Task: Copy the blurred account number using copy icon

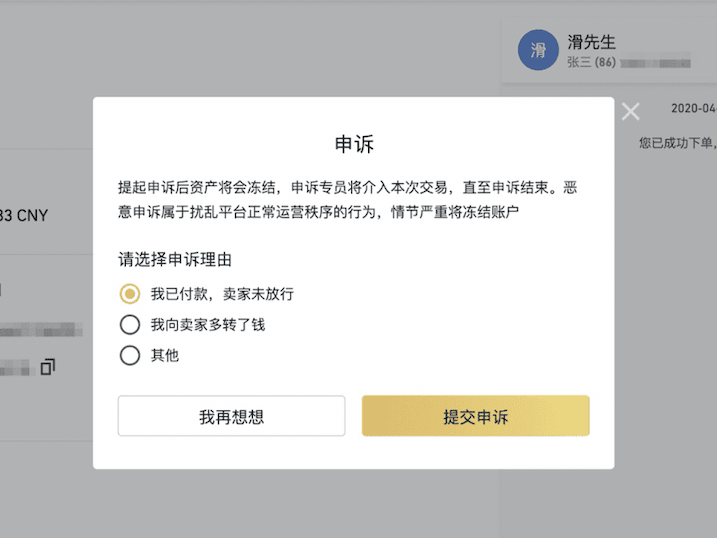Action: [x=48, y=367]
